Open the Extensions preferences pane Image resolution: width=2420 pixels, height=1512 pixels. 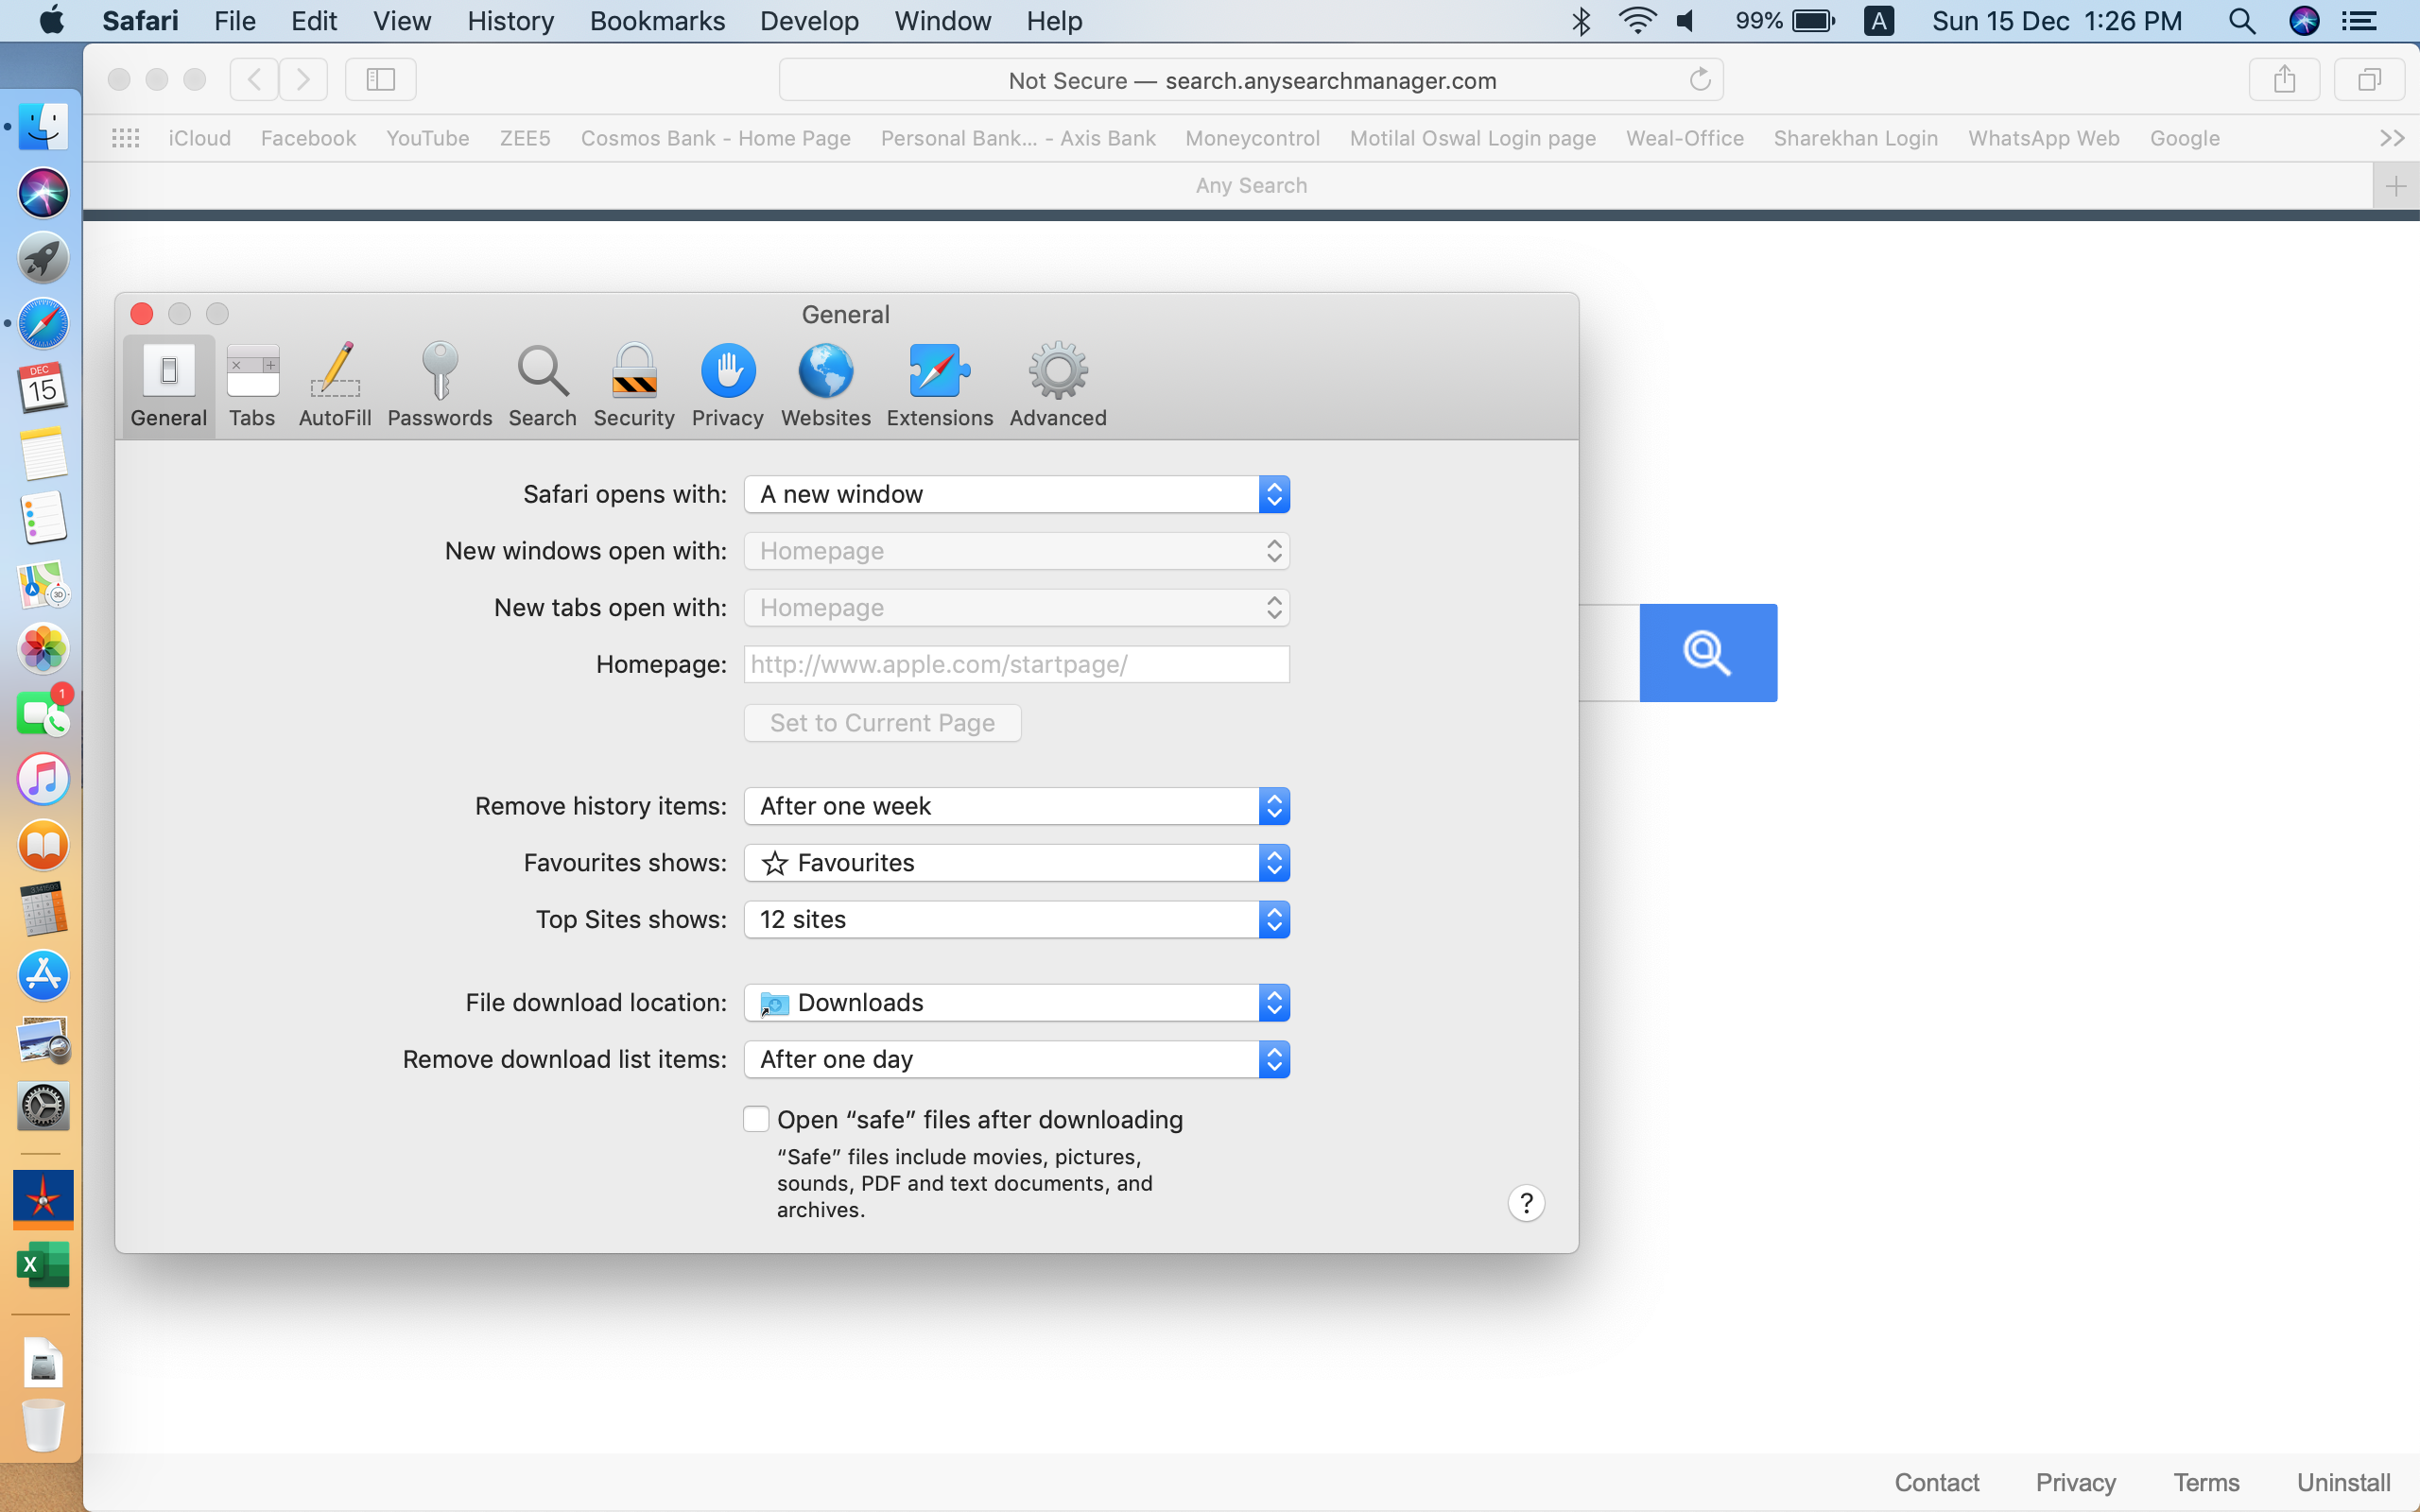pyautogui.click(x=939, y=385)
